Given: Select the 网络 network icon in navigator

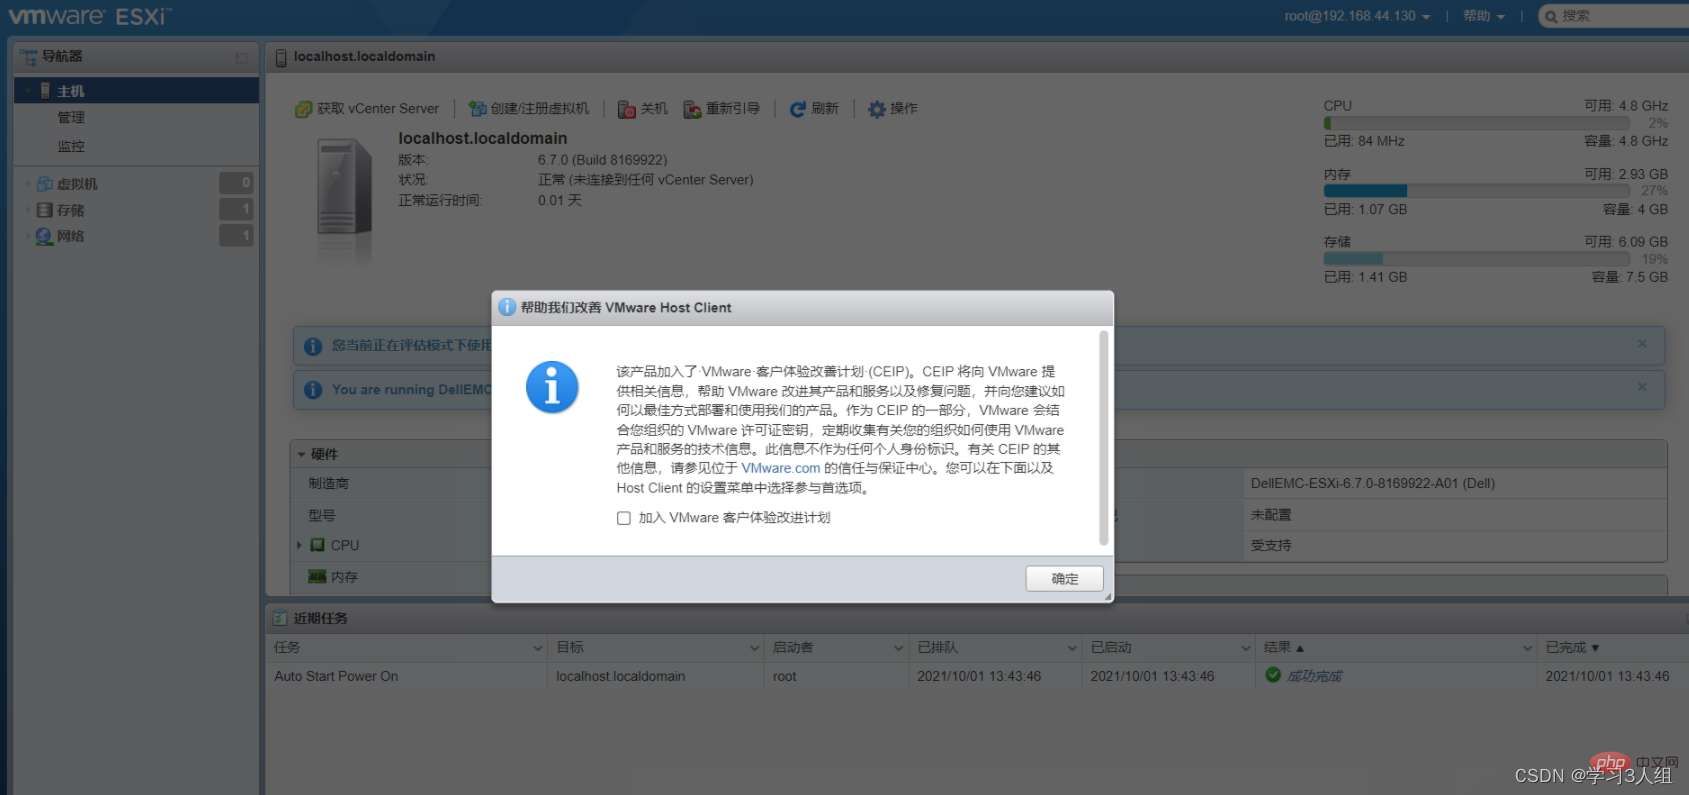Looking at the screenshot, I should [44, 236].
